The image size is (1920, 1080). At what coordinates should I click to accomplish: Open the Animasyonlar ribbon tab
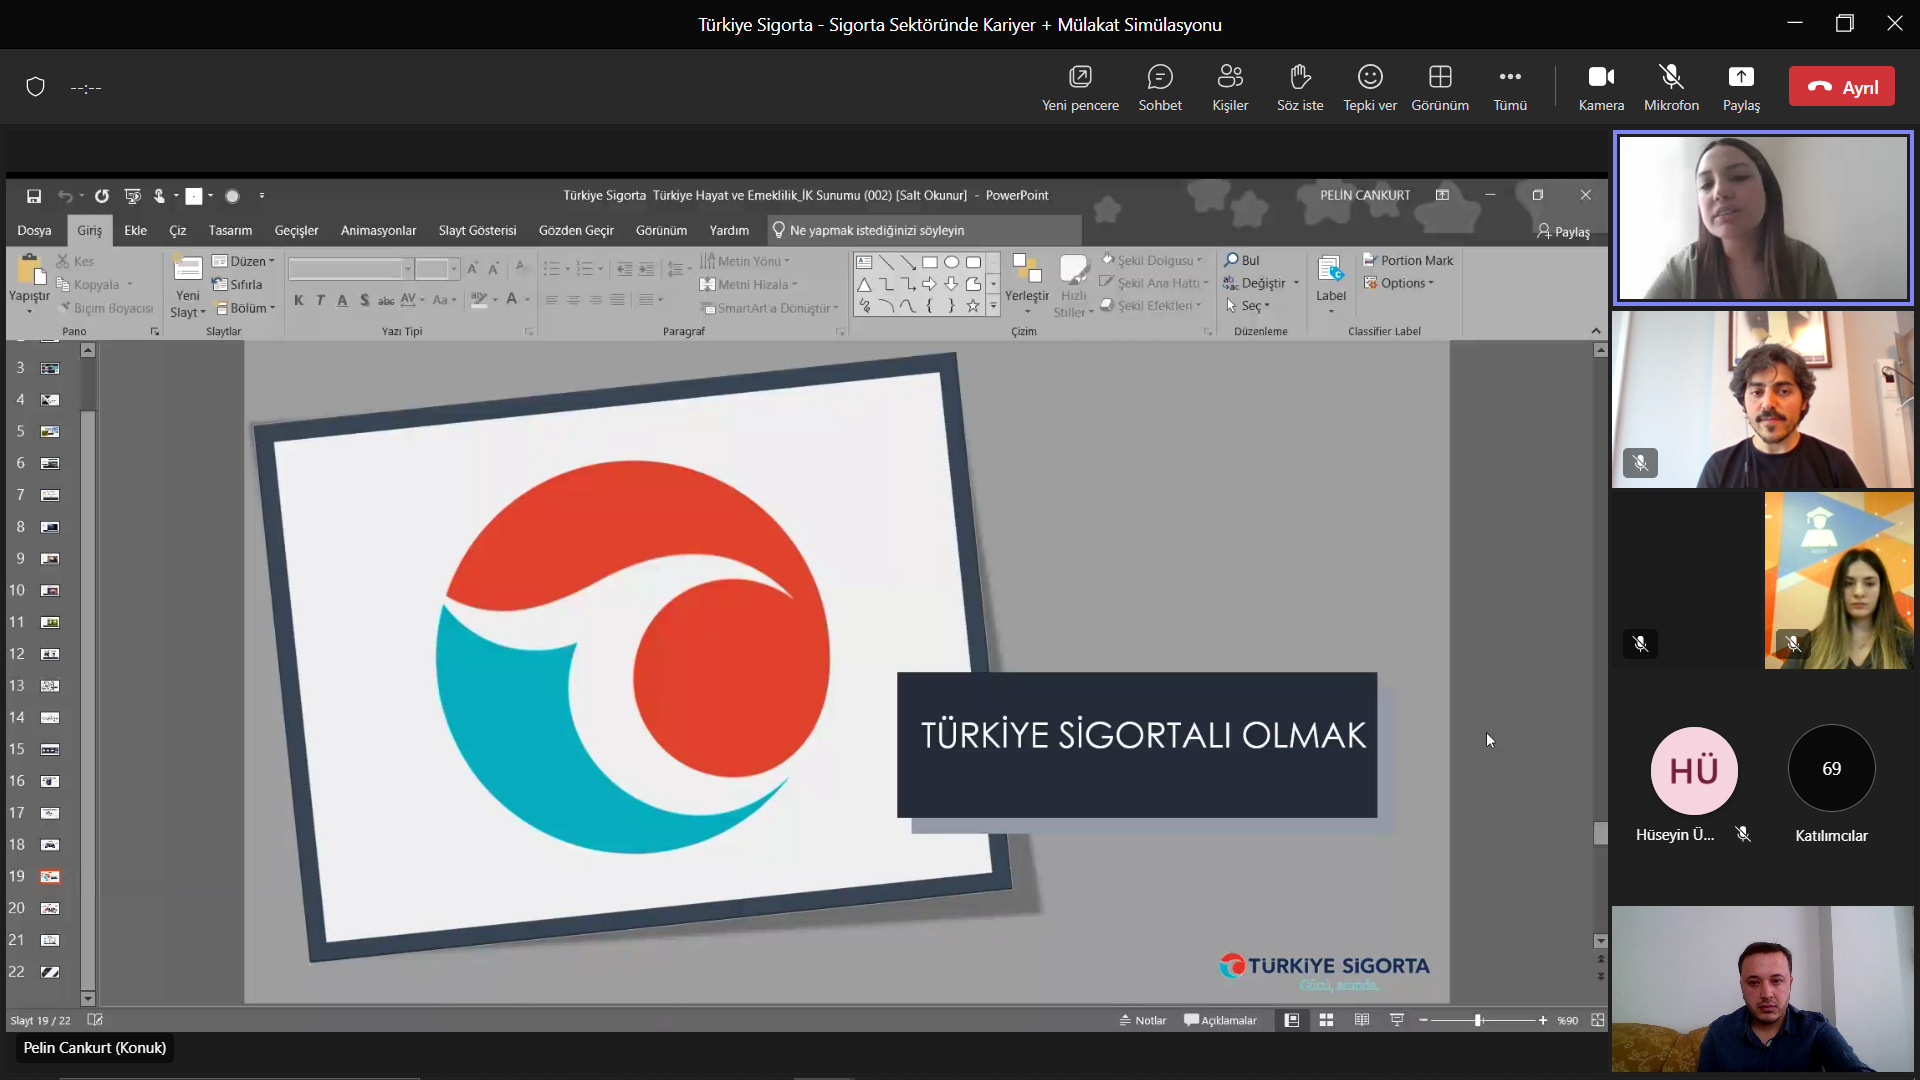pyautogui.click(x=378, y=230)
